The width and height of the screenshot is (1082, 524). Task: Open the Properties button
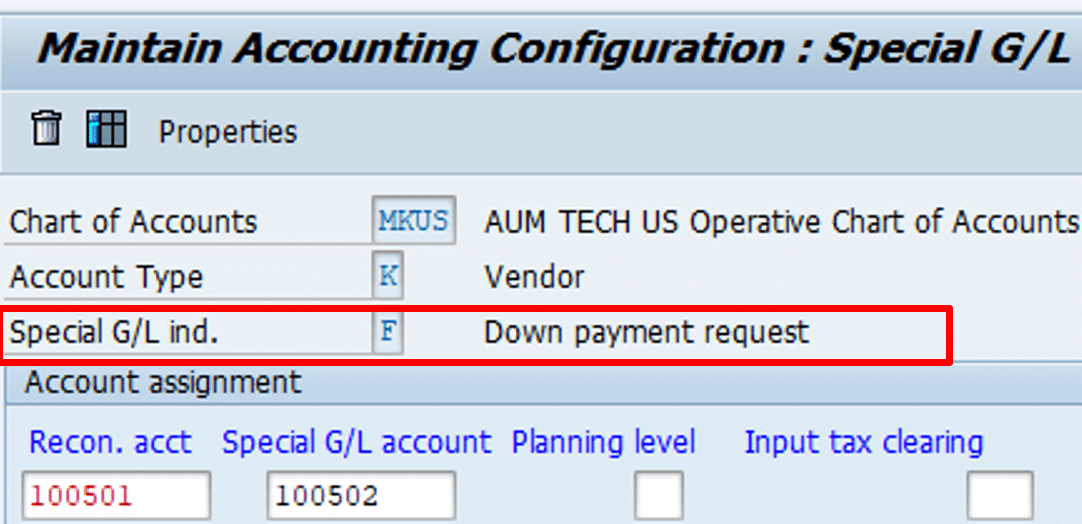coord(228,131)
